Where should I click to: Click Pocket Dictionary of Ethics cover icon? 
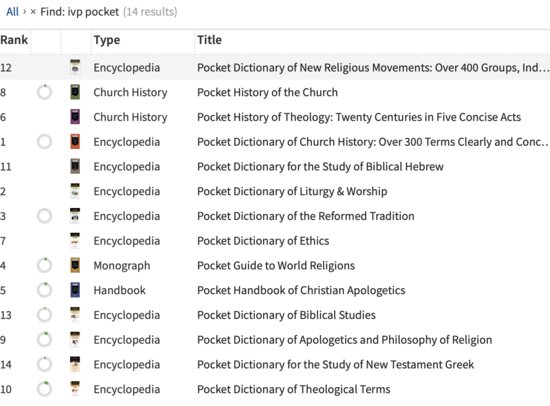tap(75, 241)
